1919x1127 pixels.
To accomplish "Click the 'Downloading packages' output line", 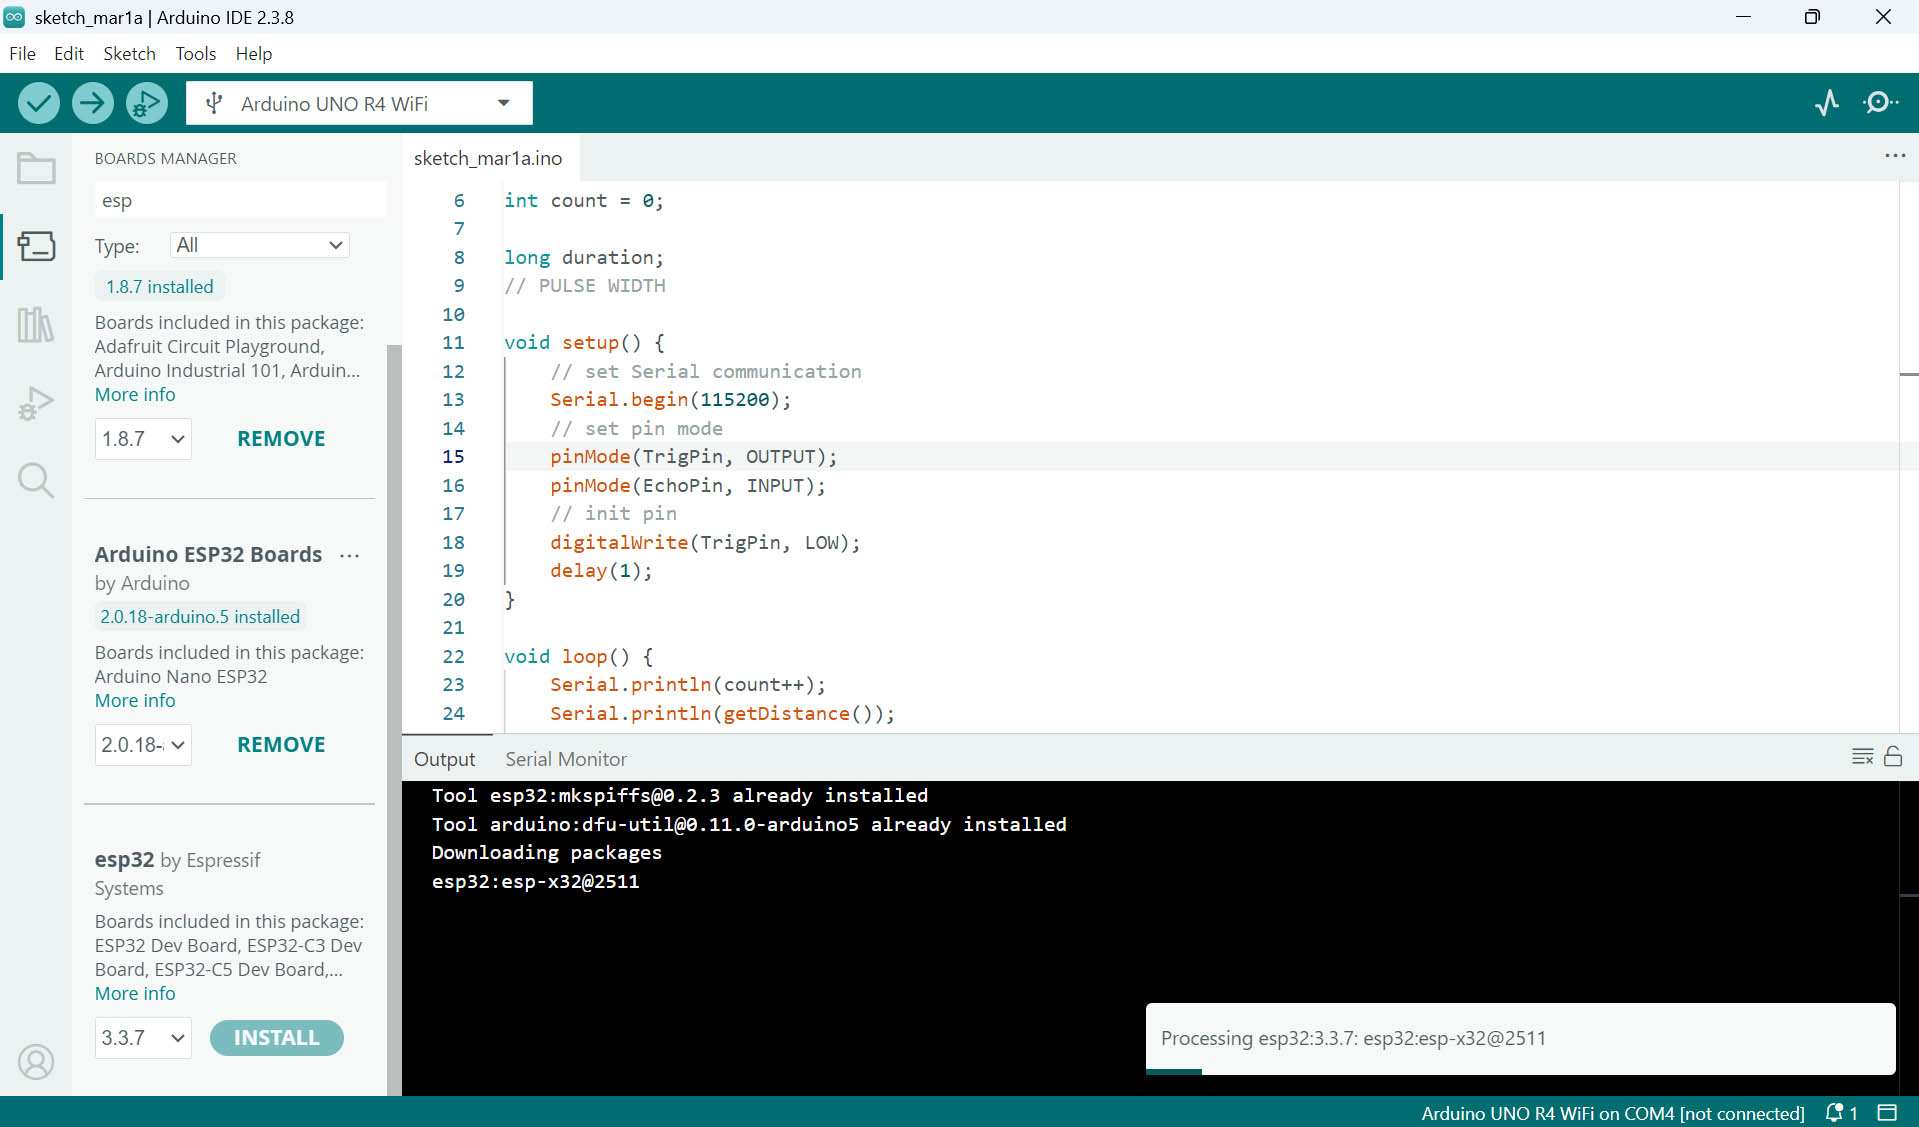I will pos(547,853).
